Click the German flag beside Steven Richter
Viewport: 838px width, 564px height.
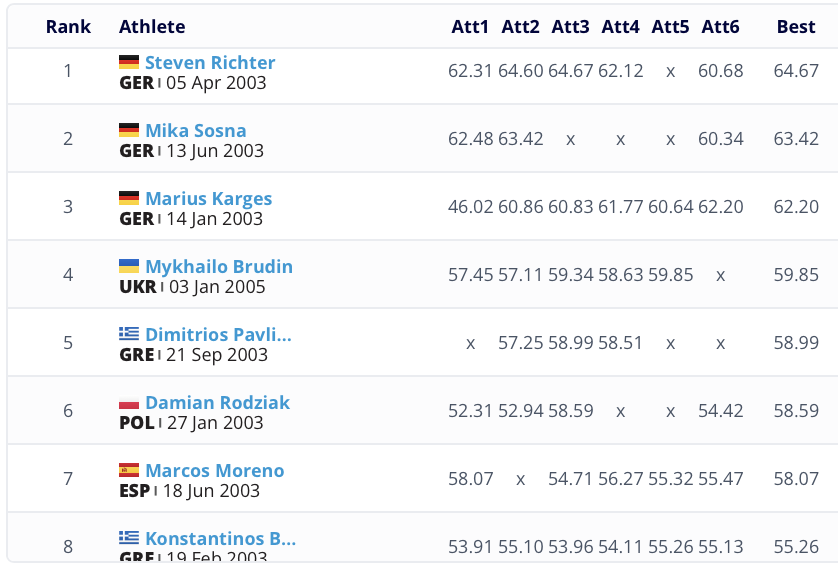coord(129,62)
